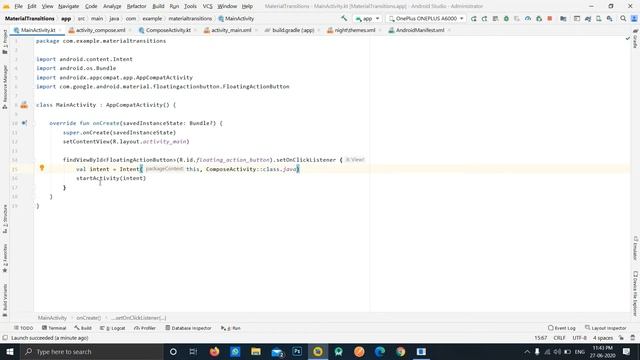Click the green checkmark inspection indicator
The height and width of the screenshot is (360, 640).
[x=628, y=38]
